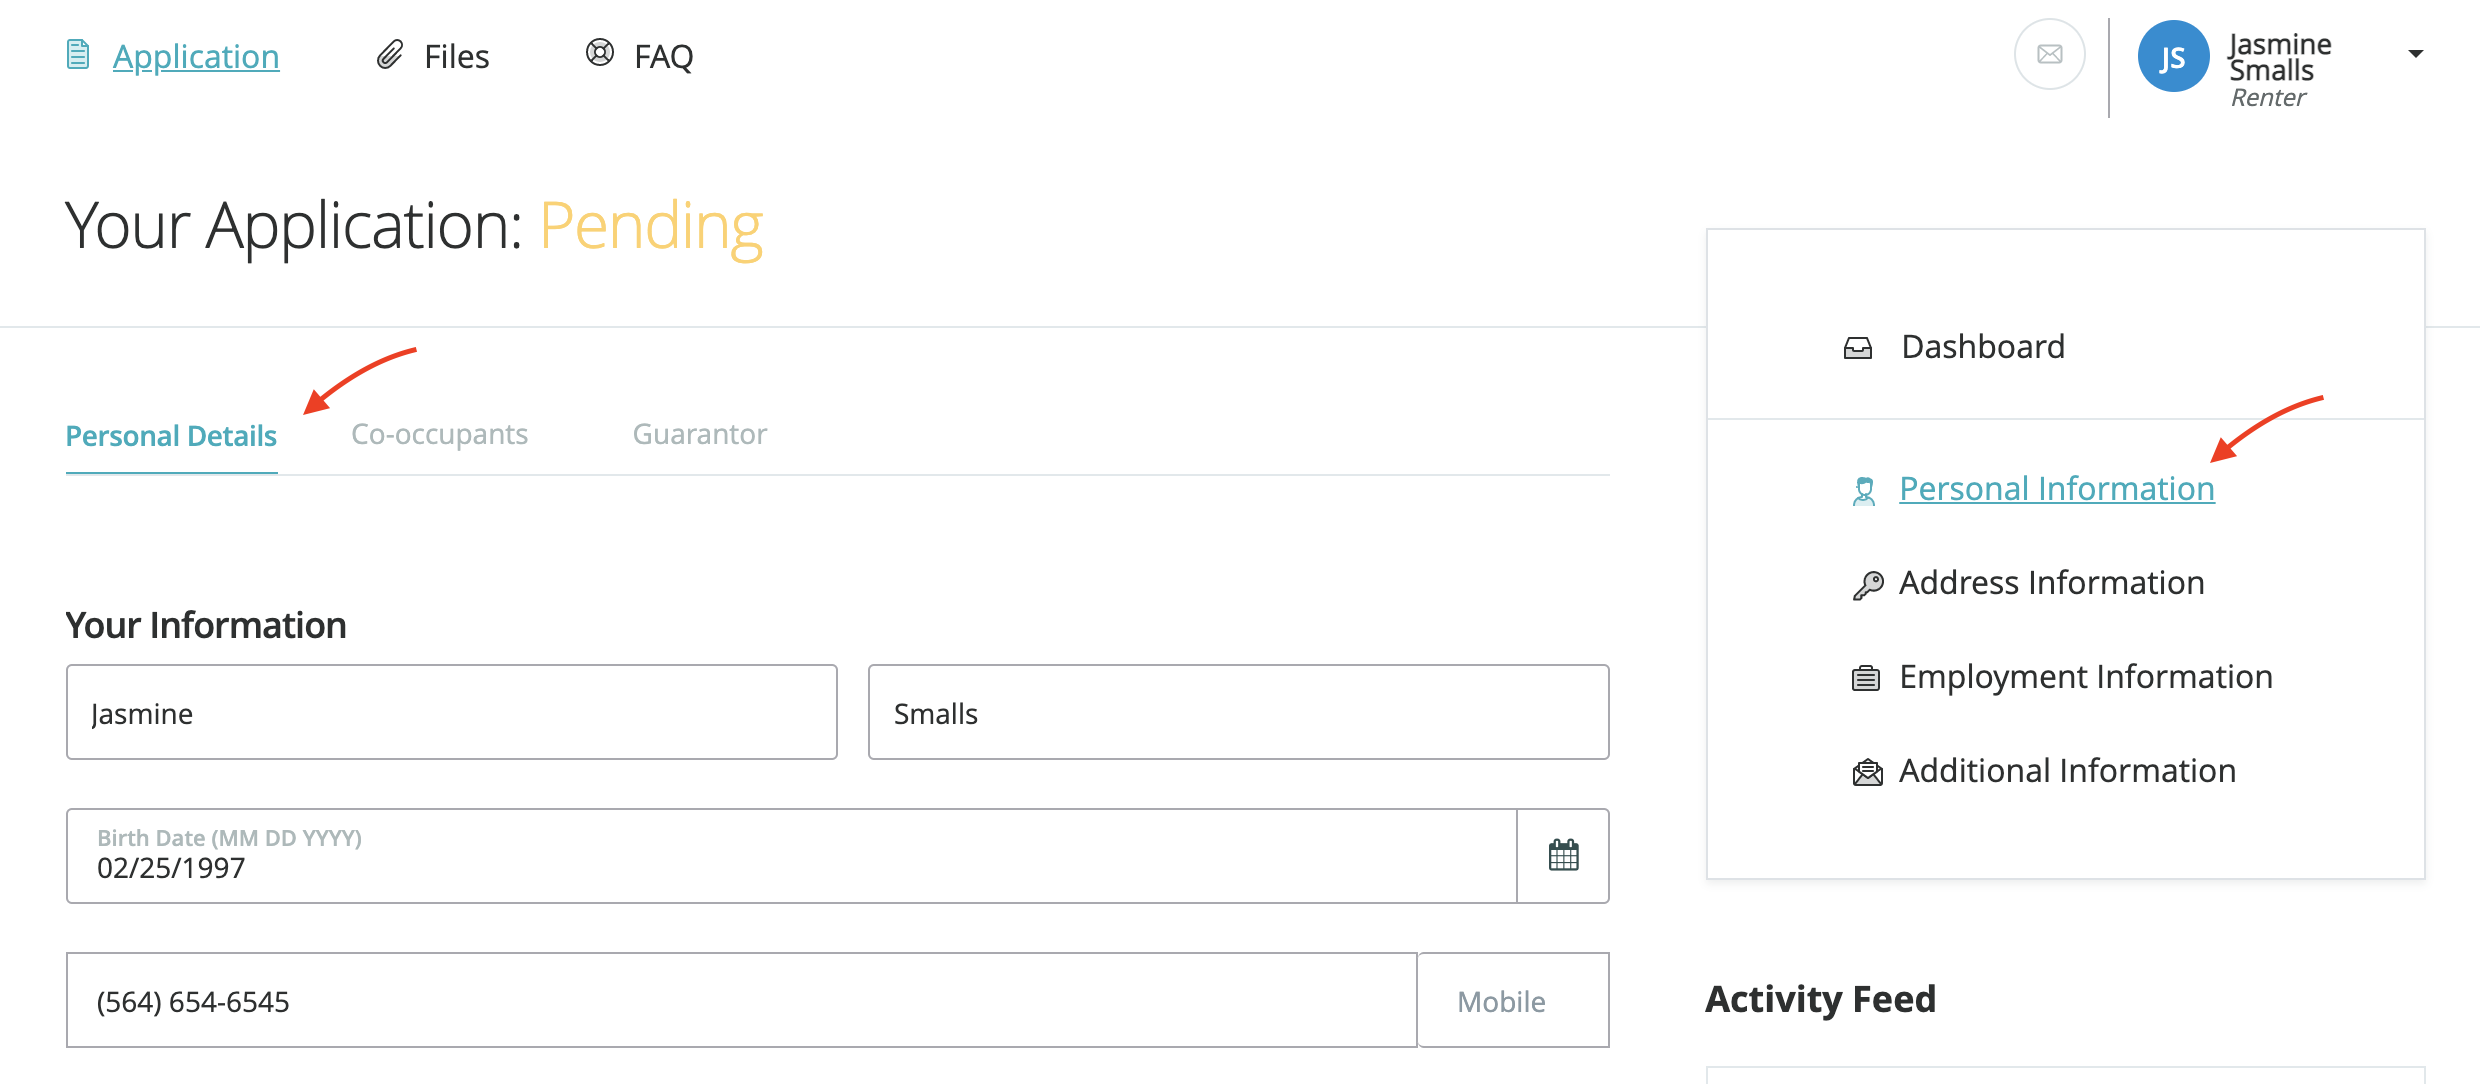Click the Additional Information envelope icon
Image resolution: width=2480 pixels, height=1084 pixels.
point(1867,773)
